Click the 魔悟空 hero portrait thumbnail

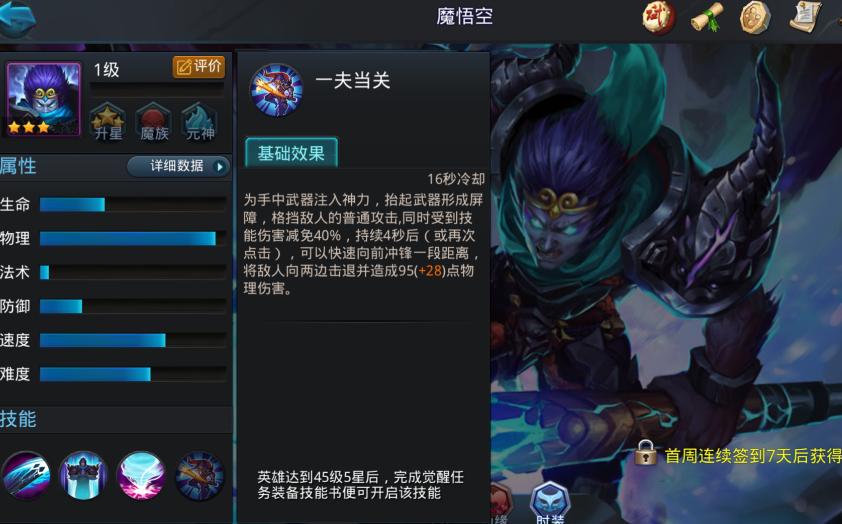43,99
